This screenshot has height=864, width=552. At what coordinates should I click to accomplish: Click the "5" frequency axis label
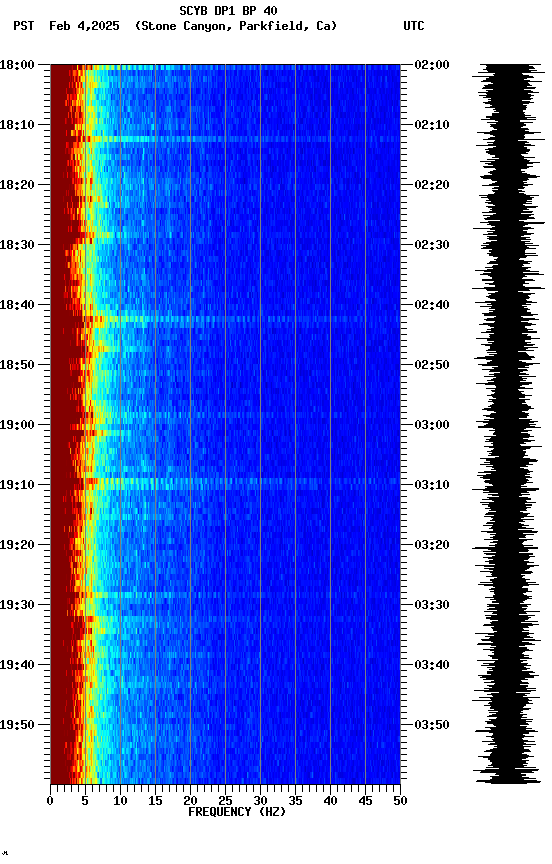[x=85, y=801]
